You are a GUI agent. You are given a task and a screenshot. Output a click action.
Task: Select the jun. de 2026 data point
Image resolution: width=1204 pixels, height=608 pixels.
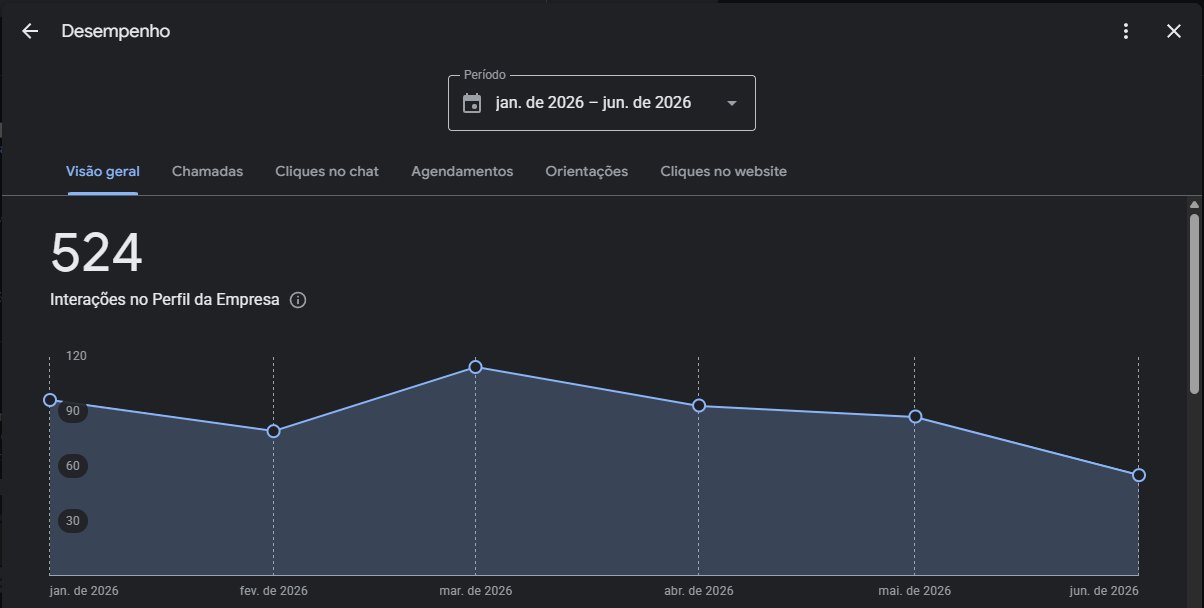1138,475
